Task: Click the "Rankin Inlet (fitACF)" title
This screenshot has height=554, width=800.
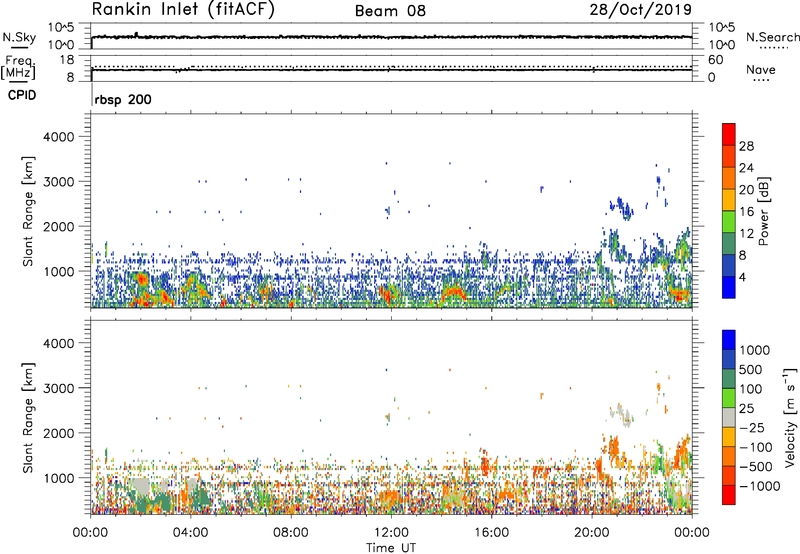Action: tap(183, 10)
